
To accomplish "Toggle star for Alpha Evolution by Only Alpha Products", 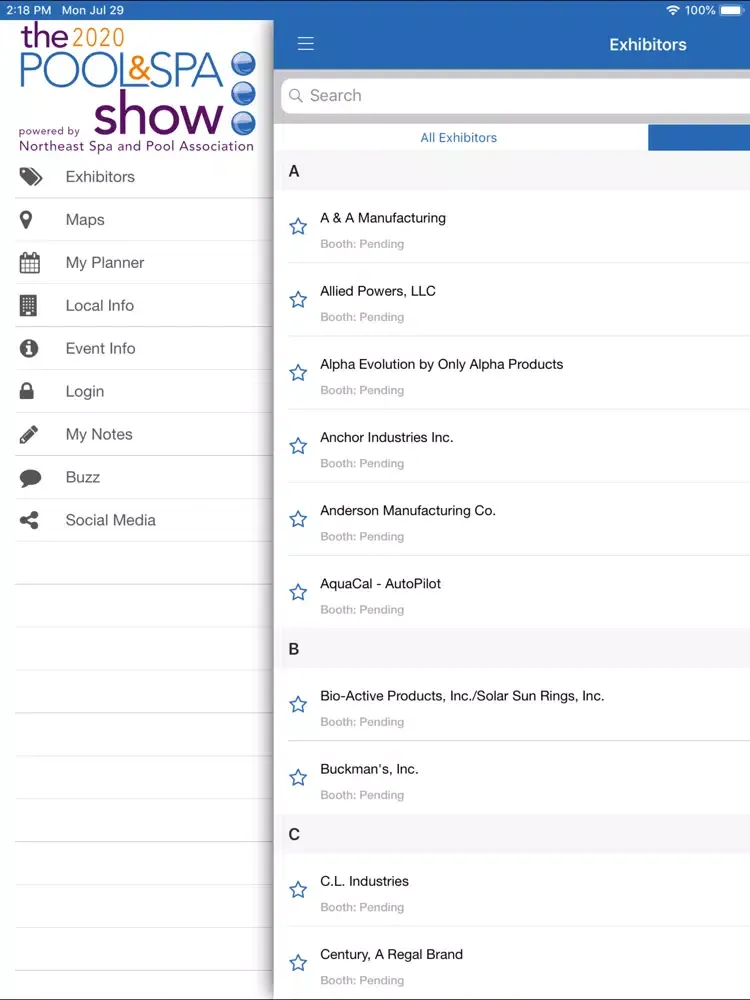I will [x=298, y=373].
